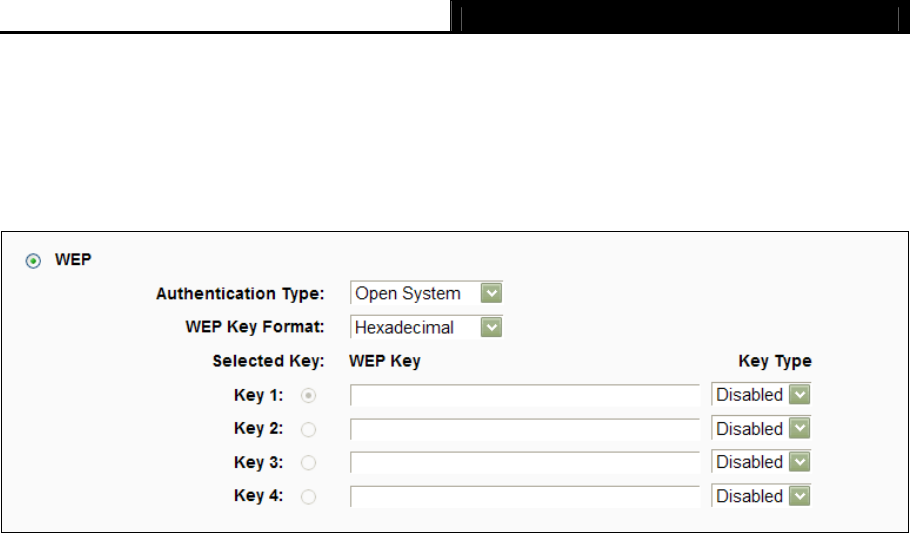Open the Key 4 Key Type dropdown

tap(761, 497)
